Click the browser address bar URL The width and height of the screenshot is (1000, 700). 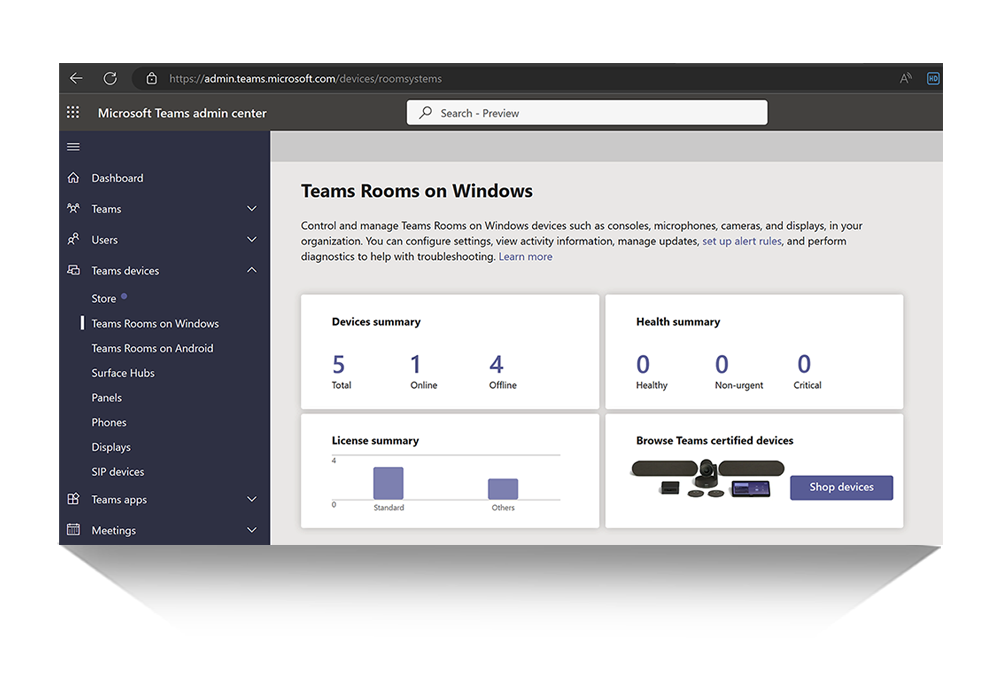305,78
